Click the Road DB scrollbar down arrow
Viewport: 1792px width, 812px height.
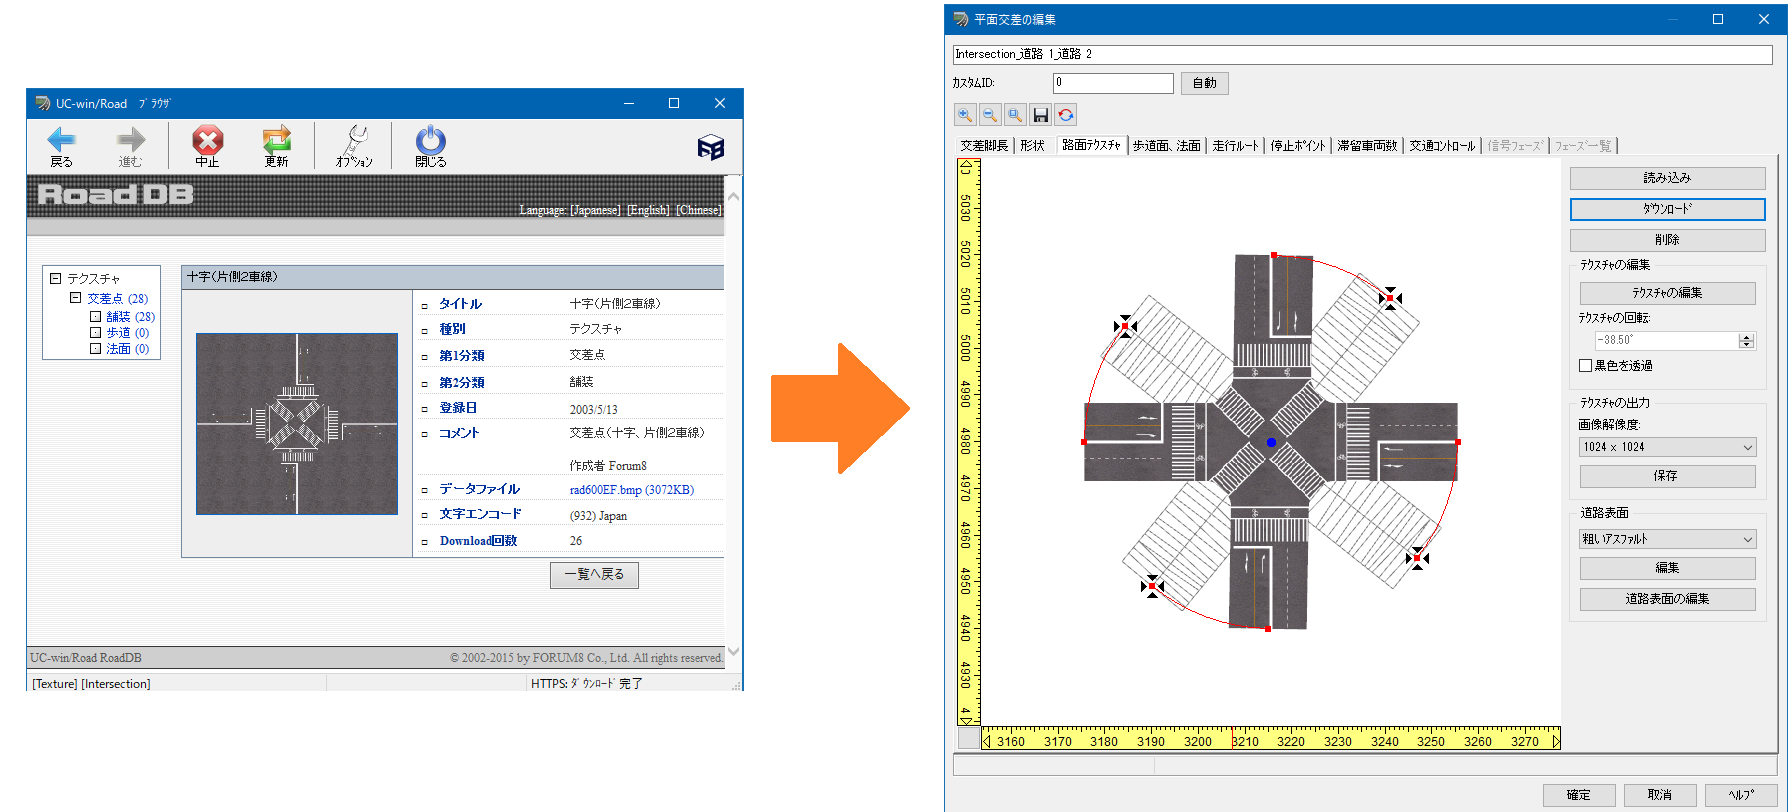point(733,651)
